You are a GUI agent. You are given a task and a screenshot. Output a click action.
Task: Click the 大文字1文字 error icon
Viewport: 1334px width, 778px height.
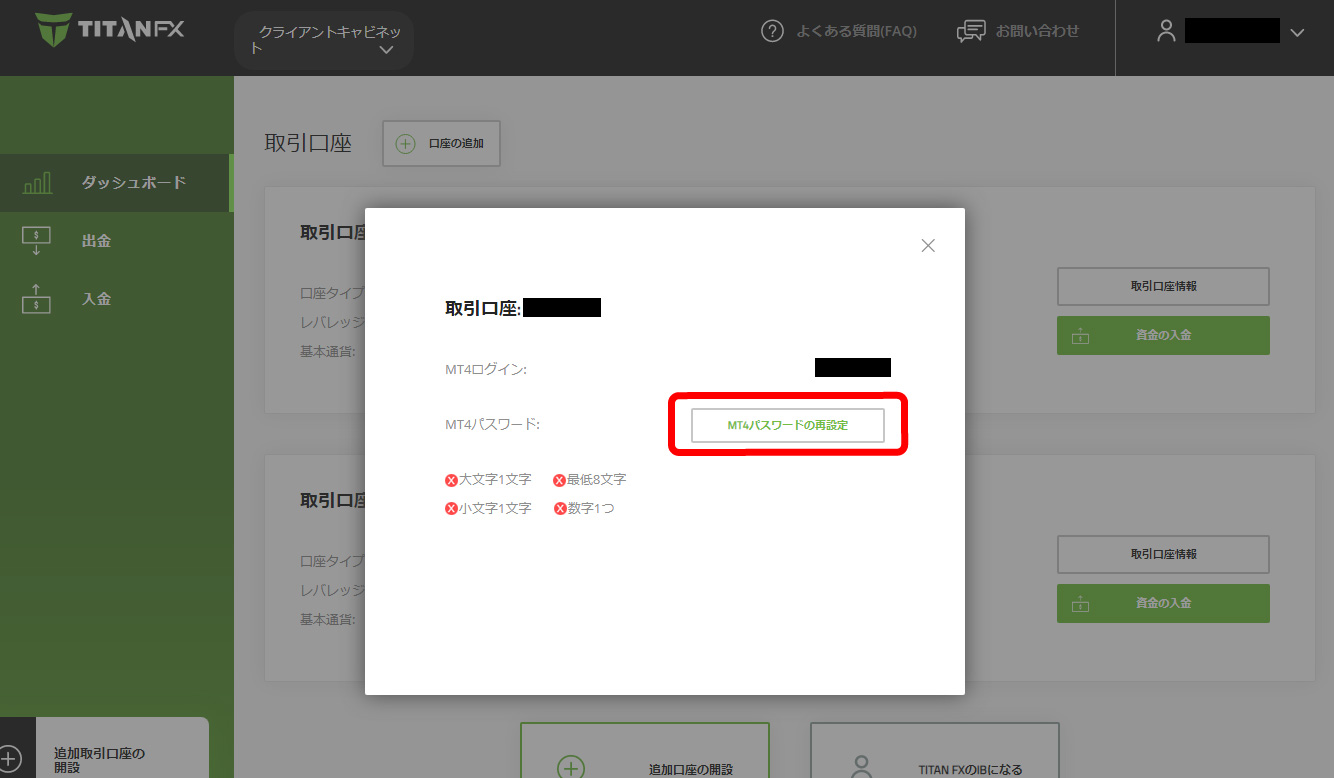point(451,480)
